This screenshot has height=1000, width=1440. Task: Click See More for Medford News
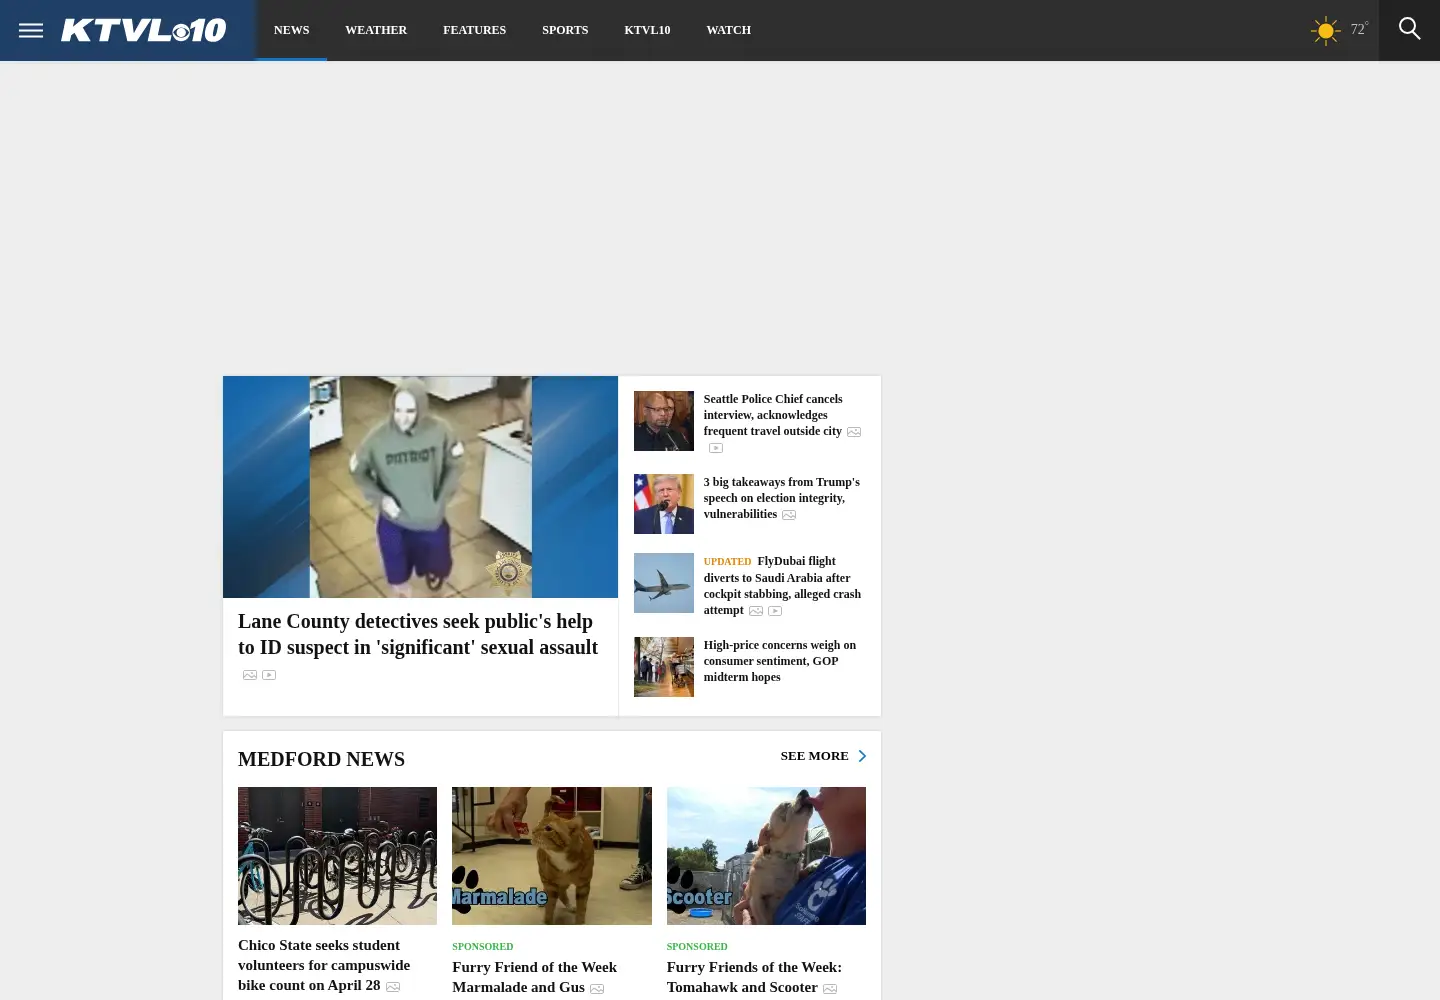(x=814, y=756)
